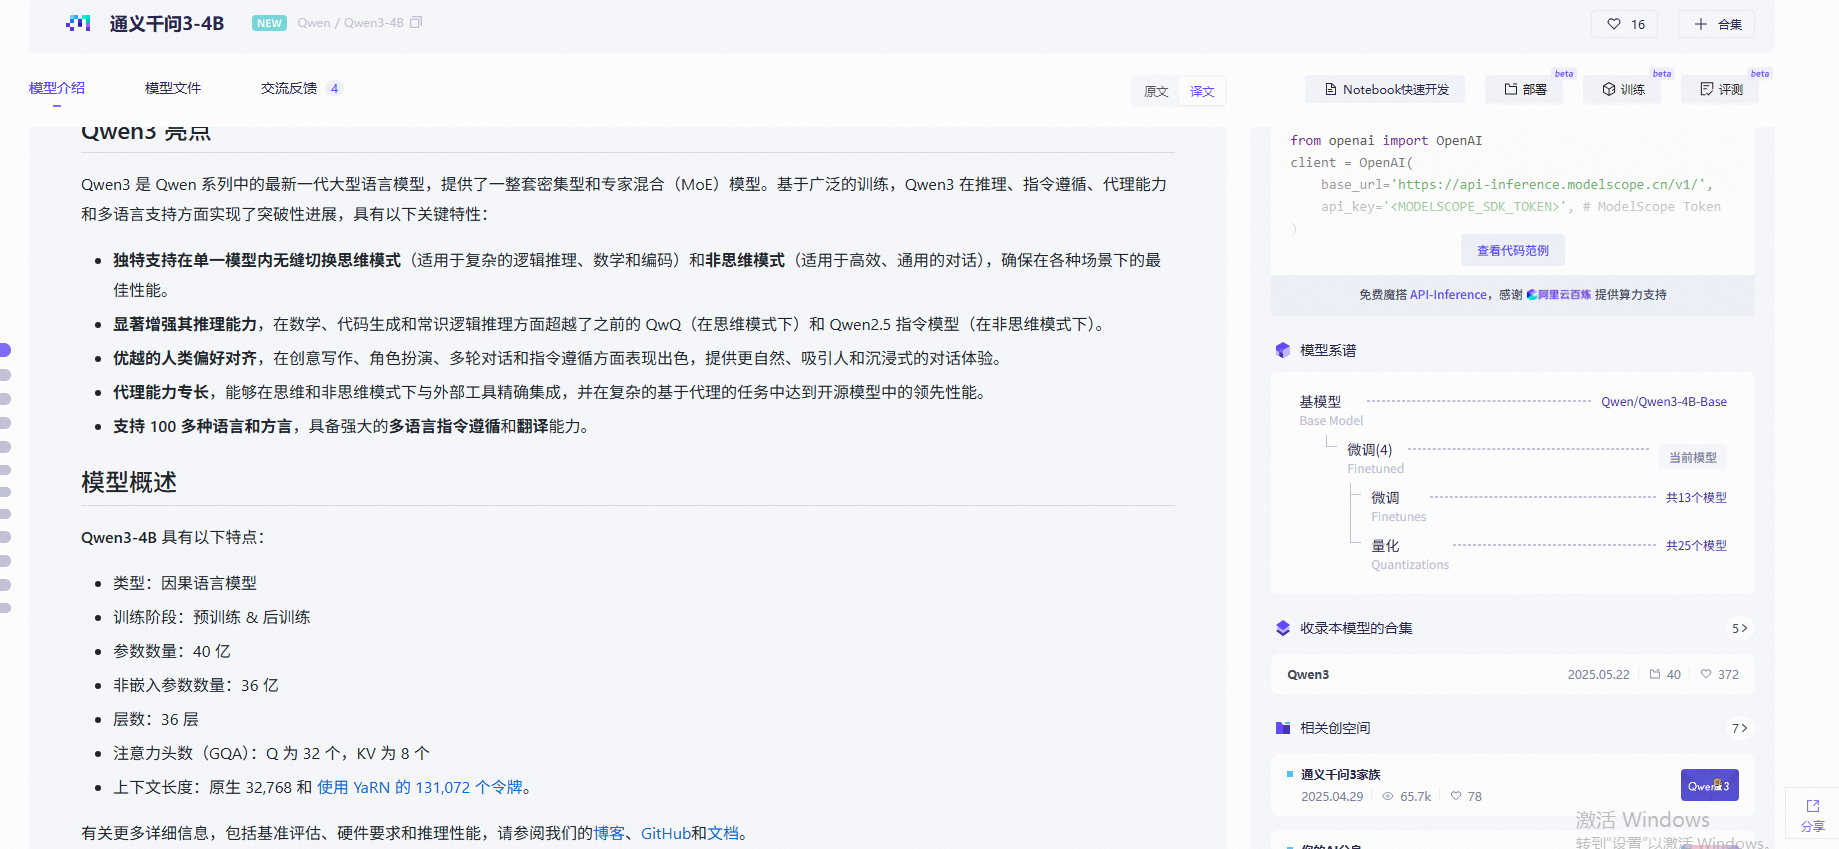
Task: Open the Qwen3 collection card
Action: 1512,674
